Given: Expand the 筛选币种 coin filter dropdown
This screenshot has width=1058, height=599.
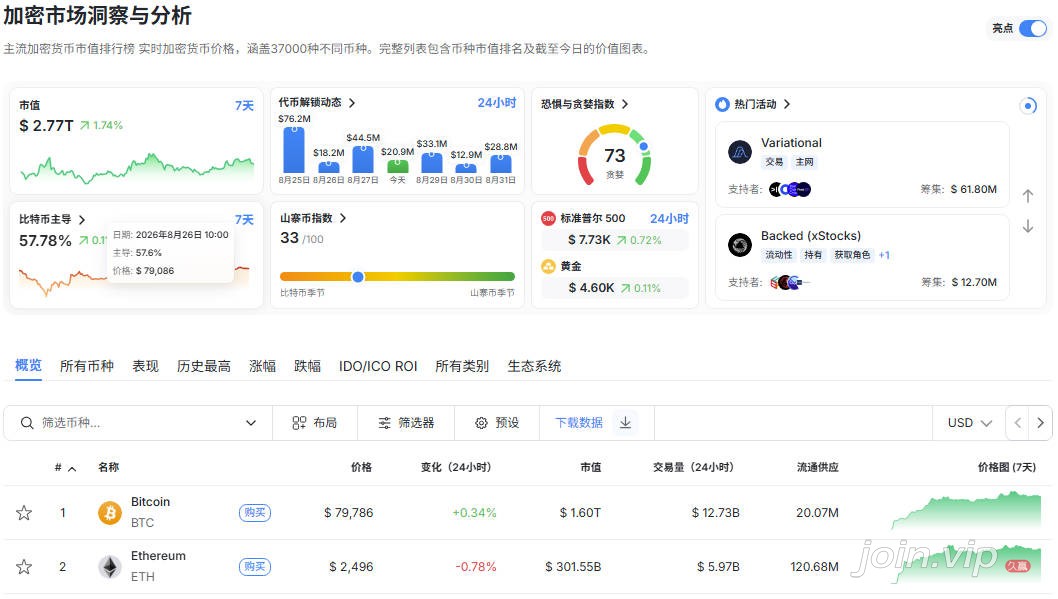Looking at the screenshot, I should 251,423.
